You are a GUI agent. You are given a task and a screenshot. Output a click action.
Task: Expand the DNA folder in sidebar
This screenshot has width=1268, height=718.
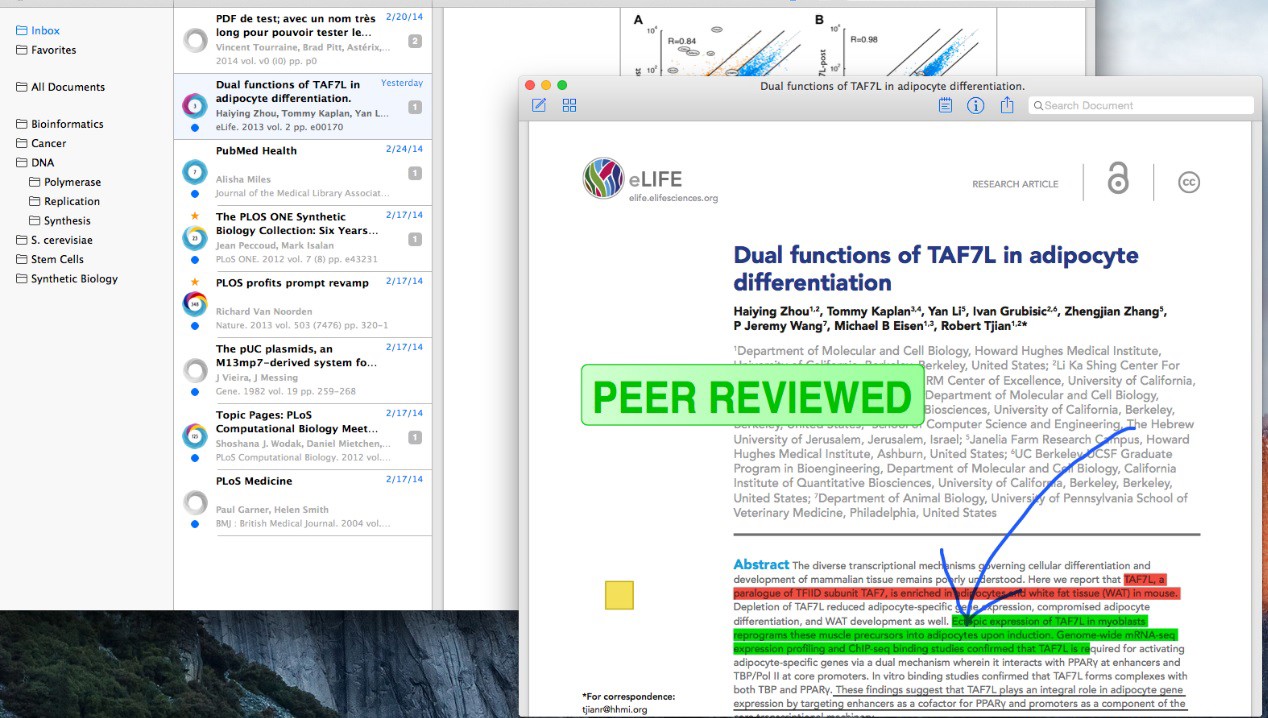coord(22,162)
